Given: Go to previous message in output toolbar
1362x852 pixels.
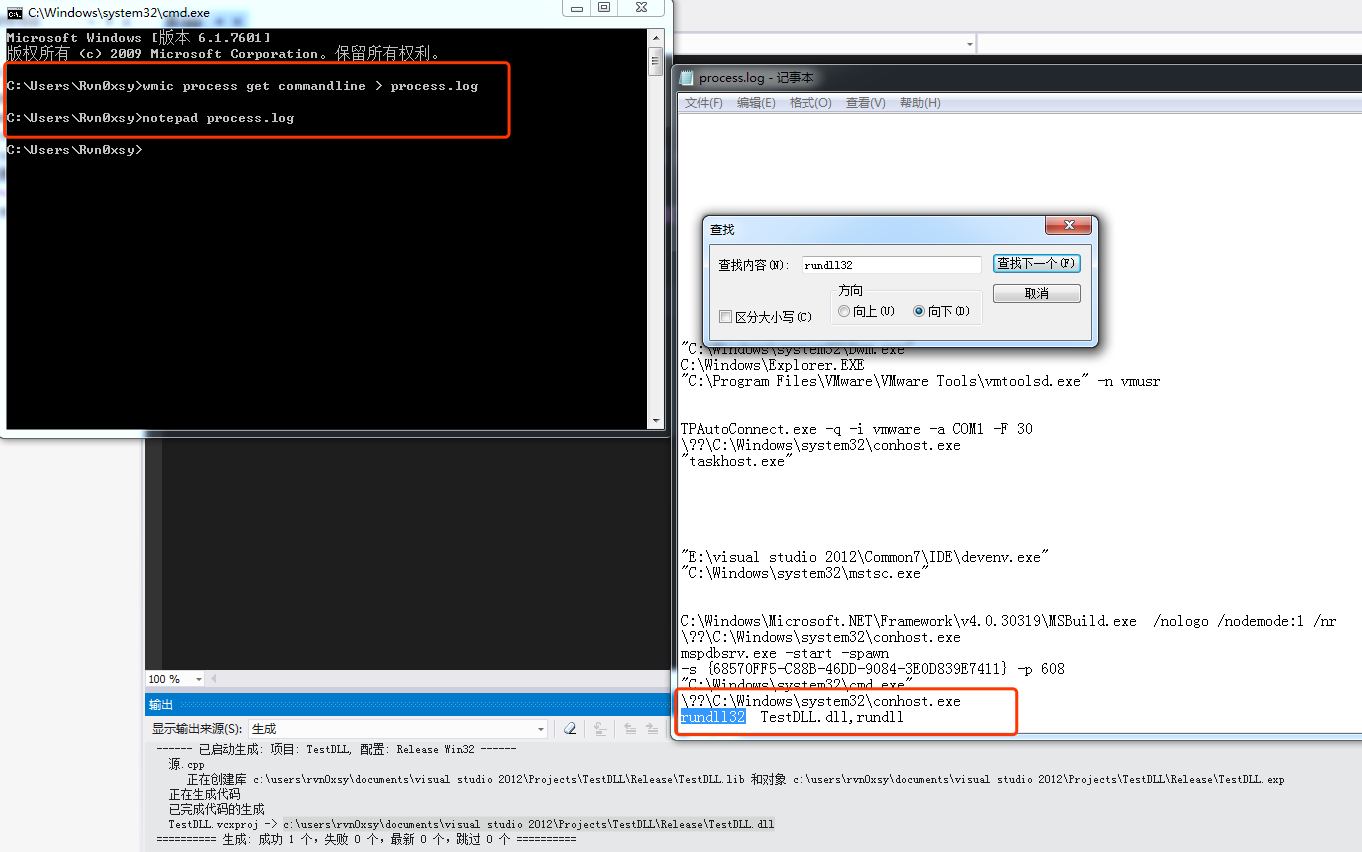Looking at the screenshot, I should (630, 729).
